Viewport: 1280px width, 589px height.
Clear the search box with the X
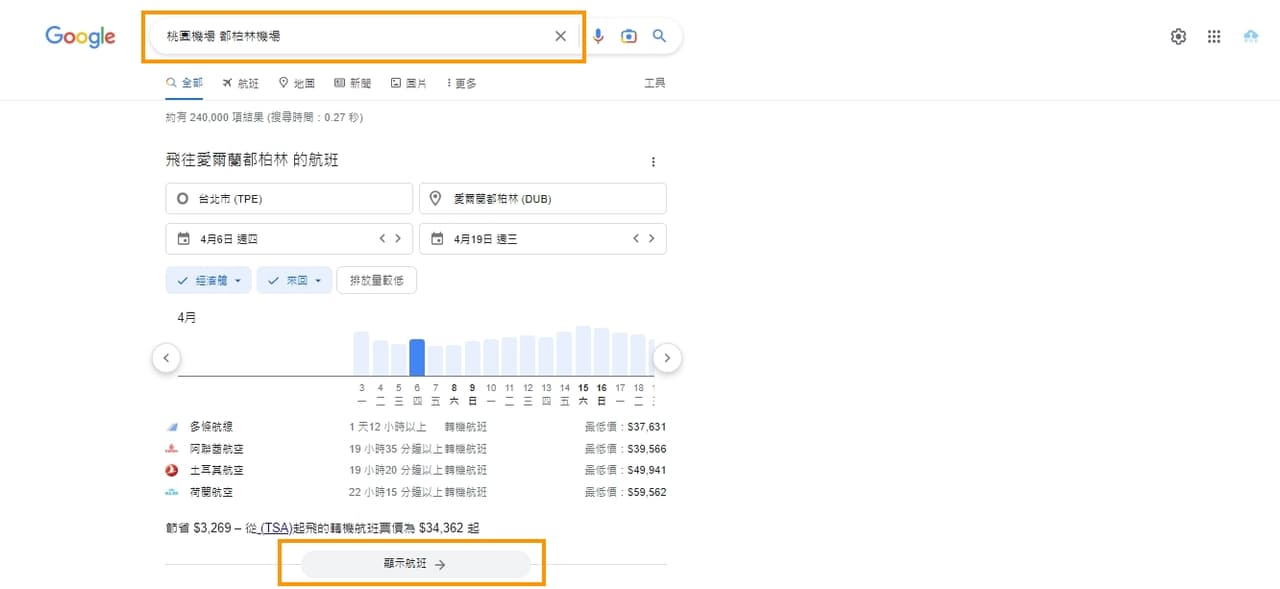pos(560,36)
